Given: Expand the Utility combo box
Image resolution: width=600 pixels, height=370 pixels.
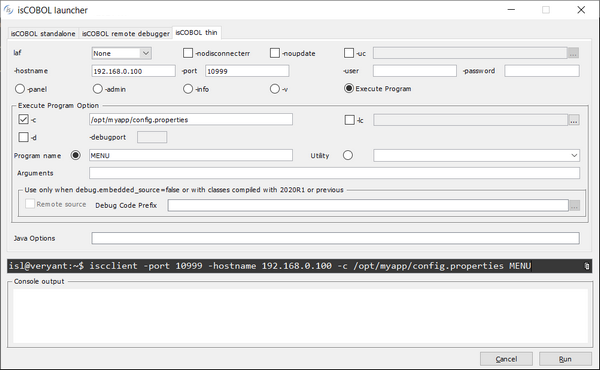Looking at the screenshot, I should 476,155.
